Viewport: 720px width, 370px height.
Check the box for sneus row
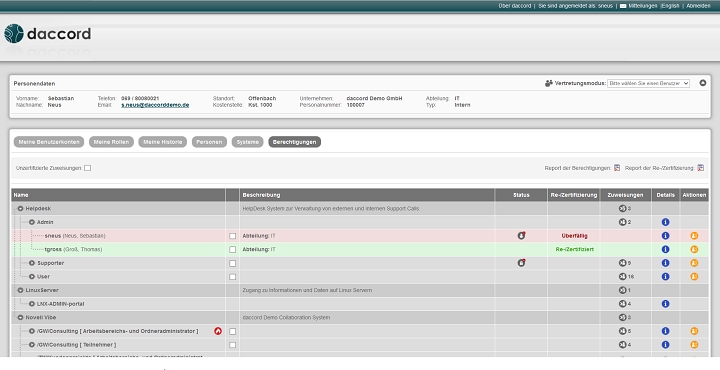[232, 236]
